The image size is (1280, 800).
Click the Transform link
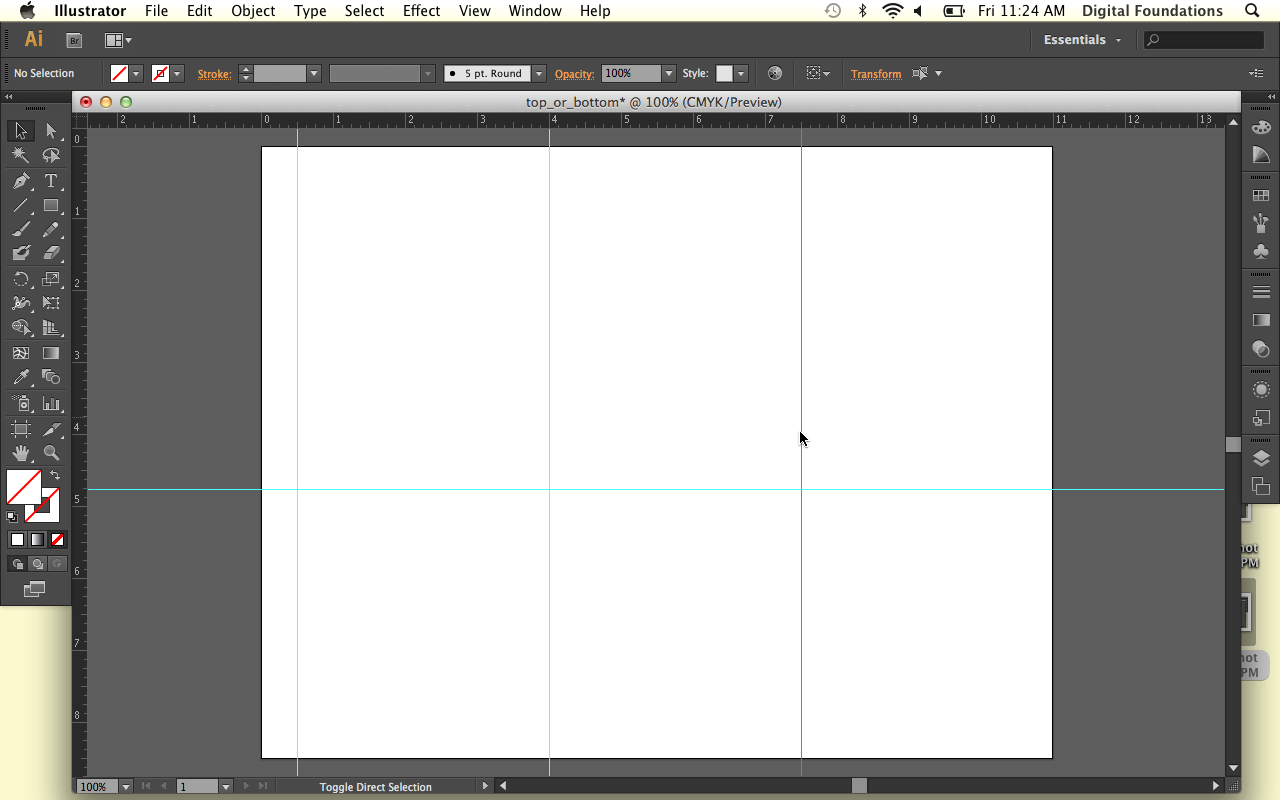[875, 74]
